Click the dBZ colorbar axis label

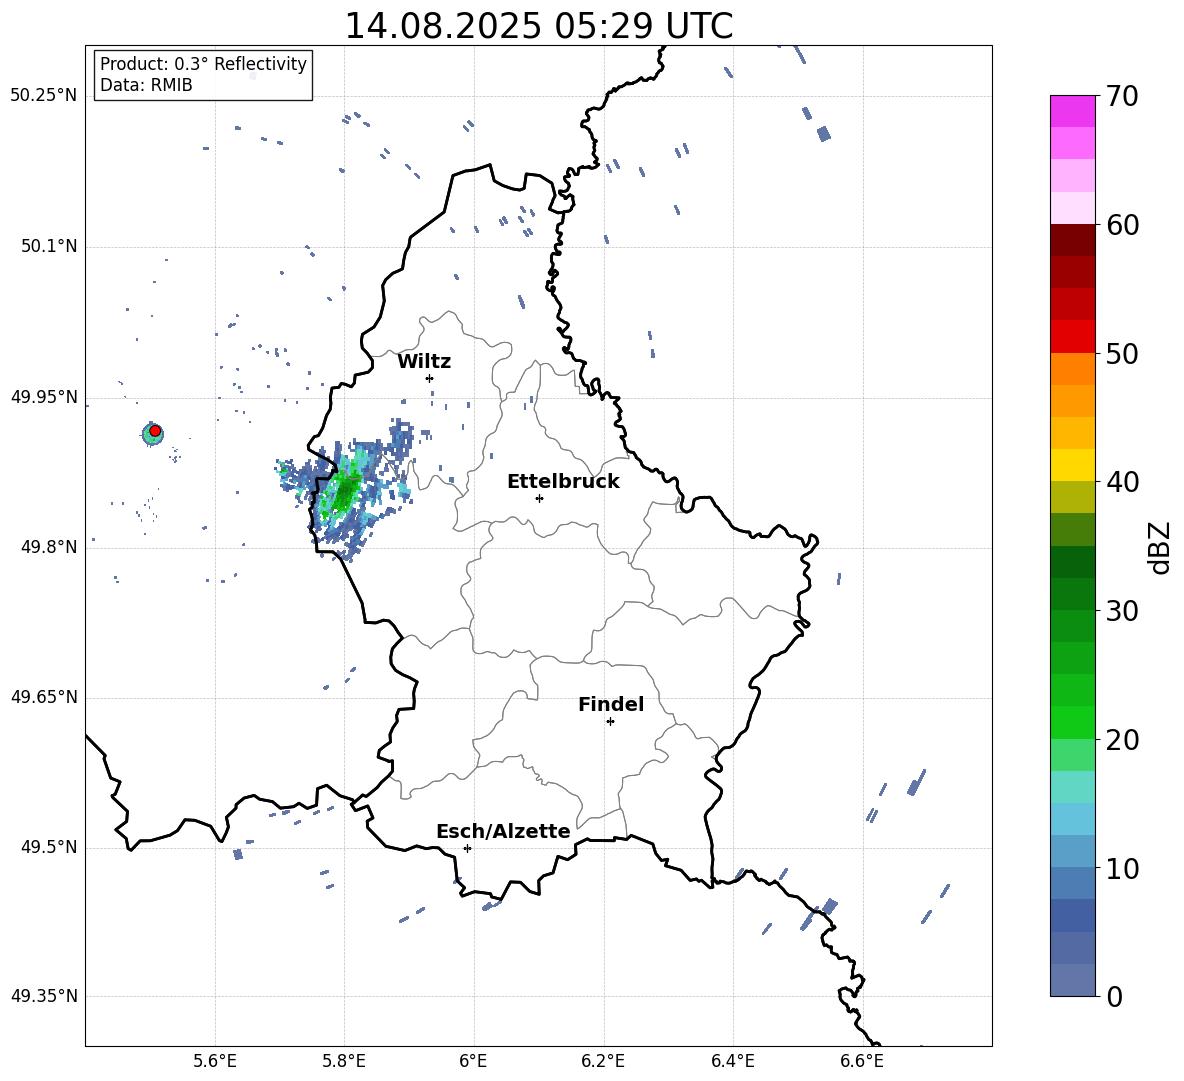(1160, 547)
